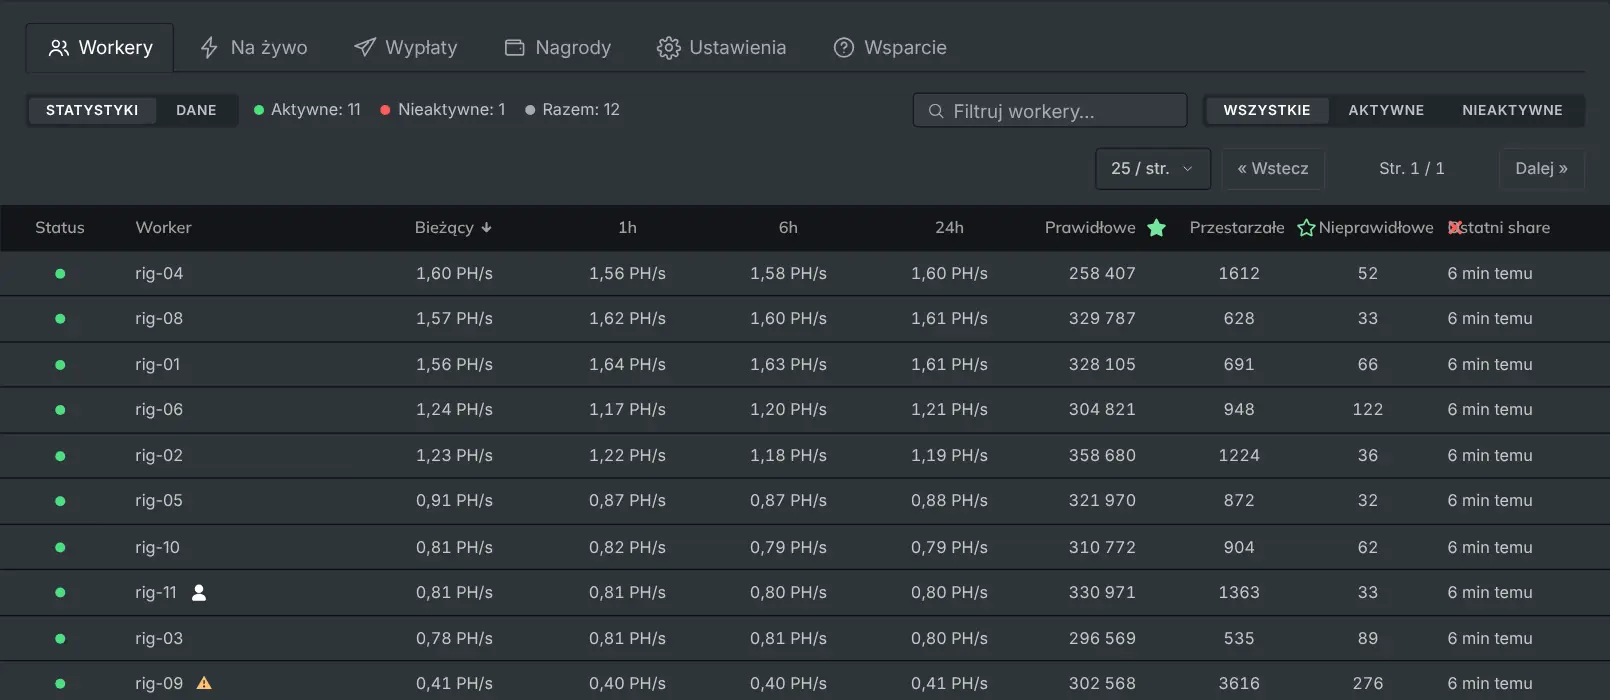This screenshot has height=700, width=1610.
Task: Click the 122 invalid shares value for rig-06
Action: tap(1368, 410)
